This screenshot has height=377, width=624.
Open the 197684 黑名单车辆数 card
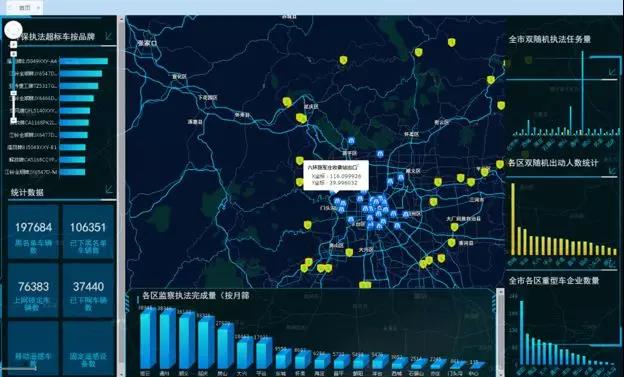tap(33, 232)
